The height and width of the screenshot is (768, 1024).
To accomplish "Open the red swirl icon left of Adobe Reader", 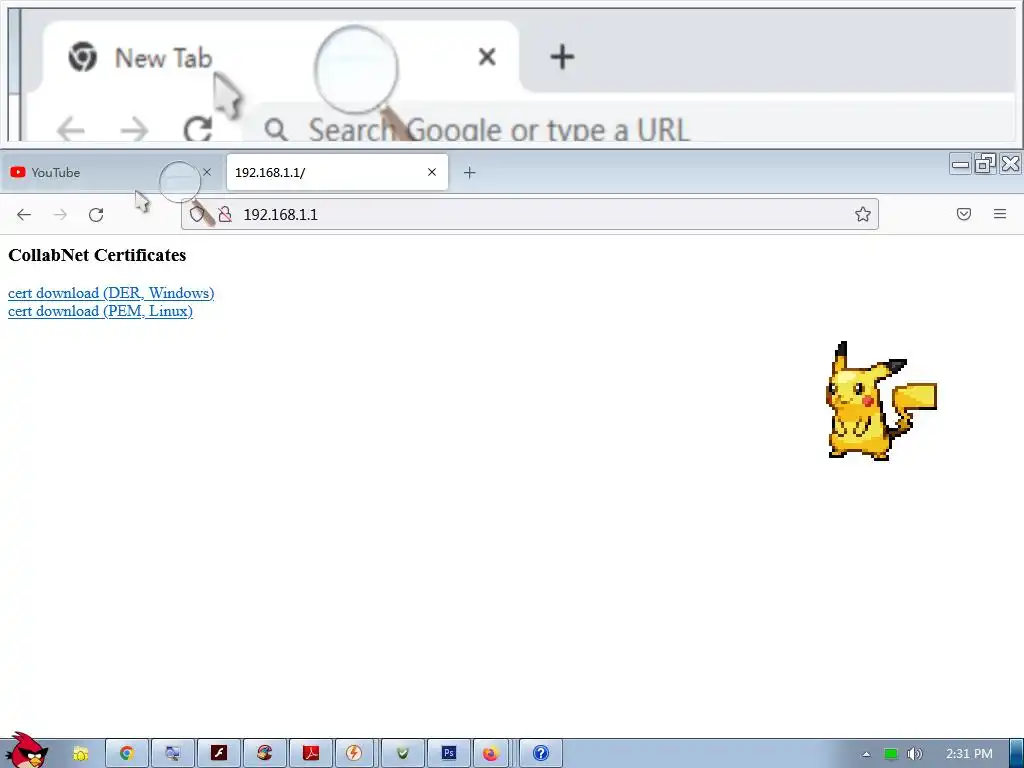I will pos(264,754).
